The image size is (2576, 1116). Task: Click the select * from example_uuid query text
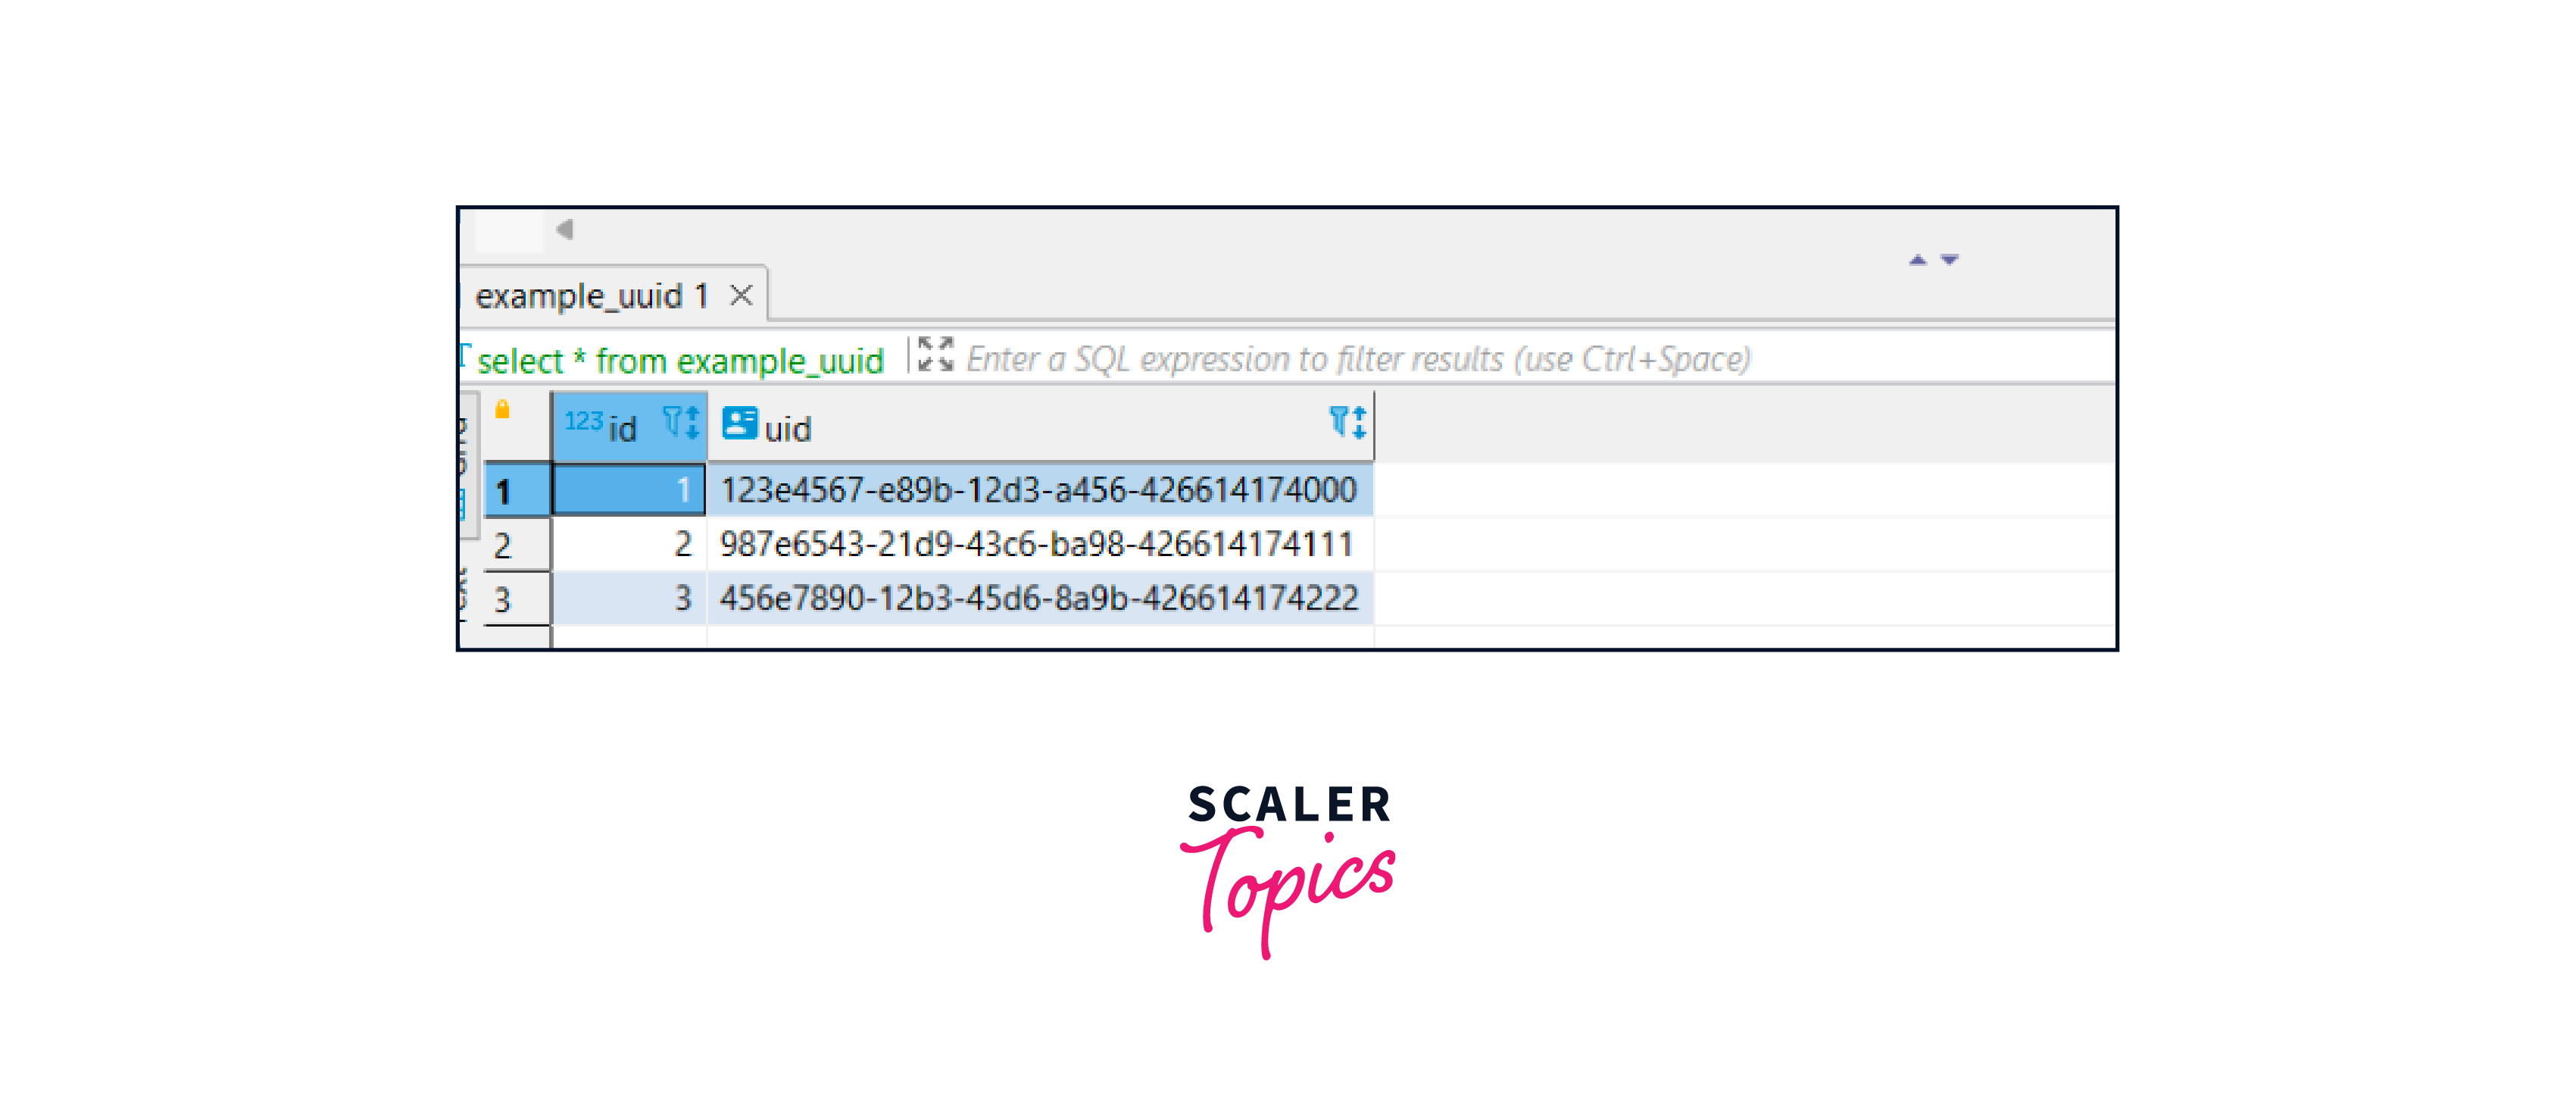680,360
